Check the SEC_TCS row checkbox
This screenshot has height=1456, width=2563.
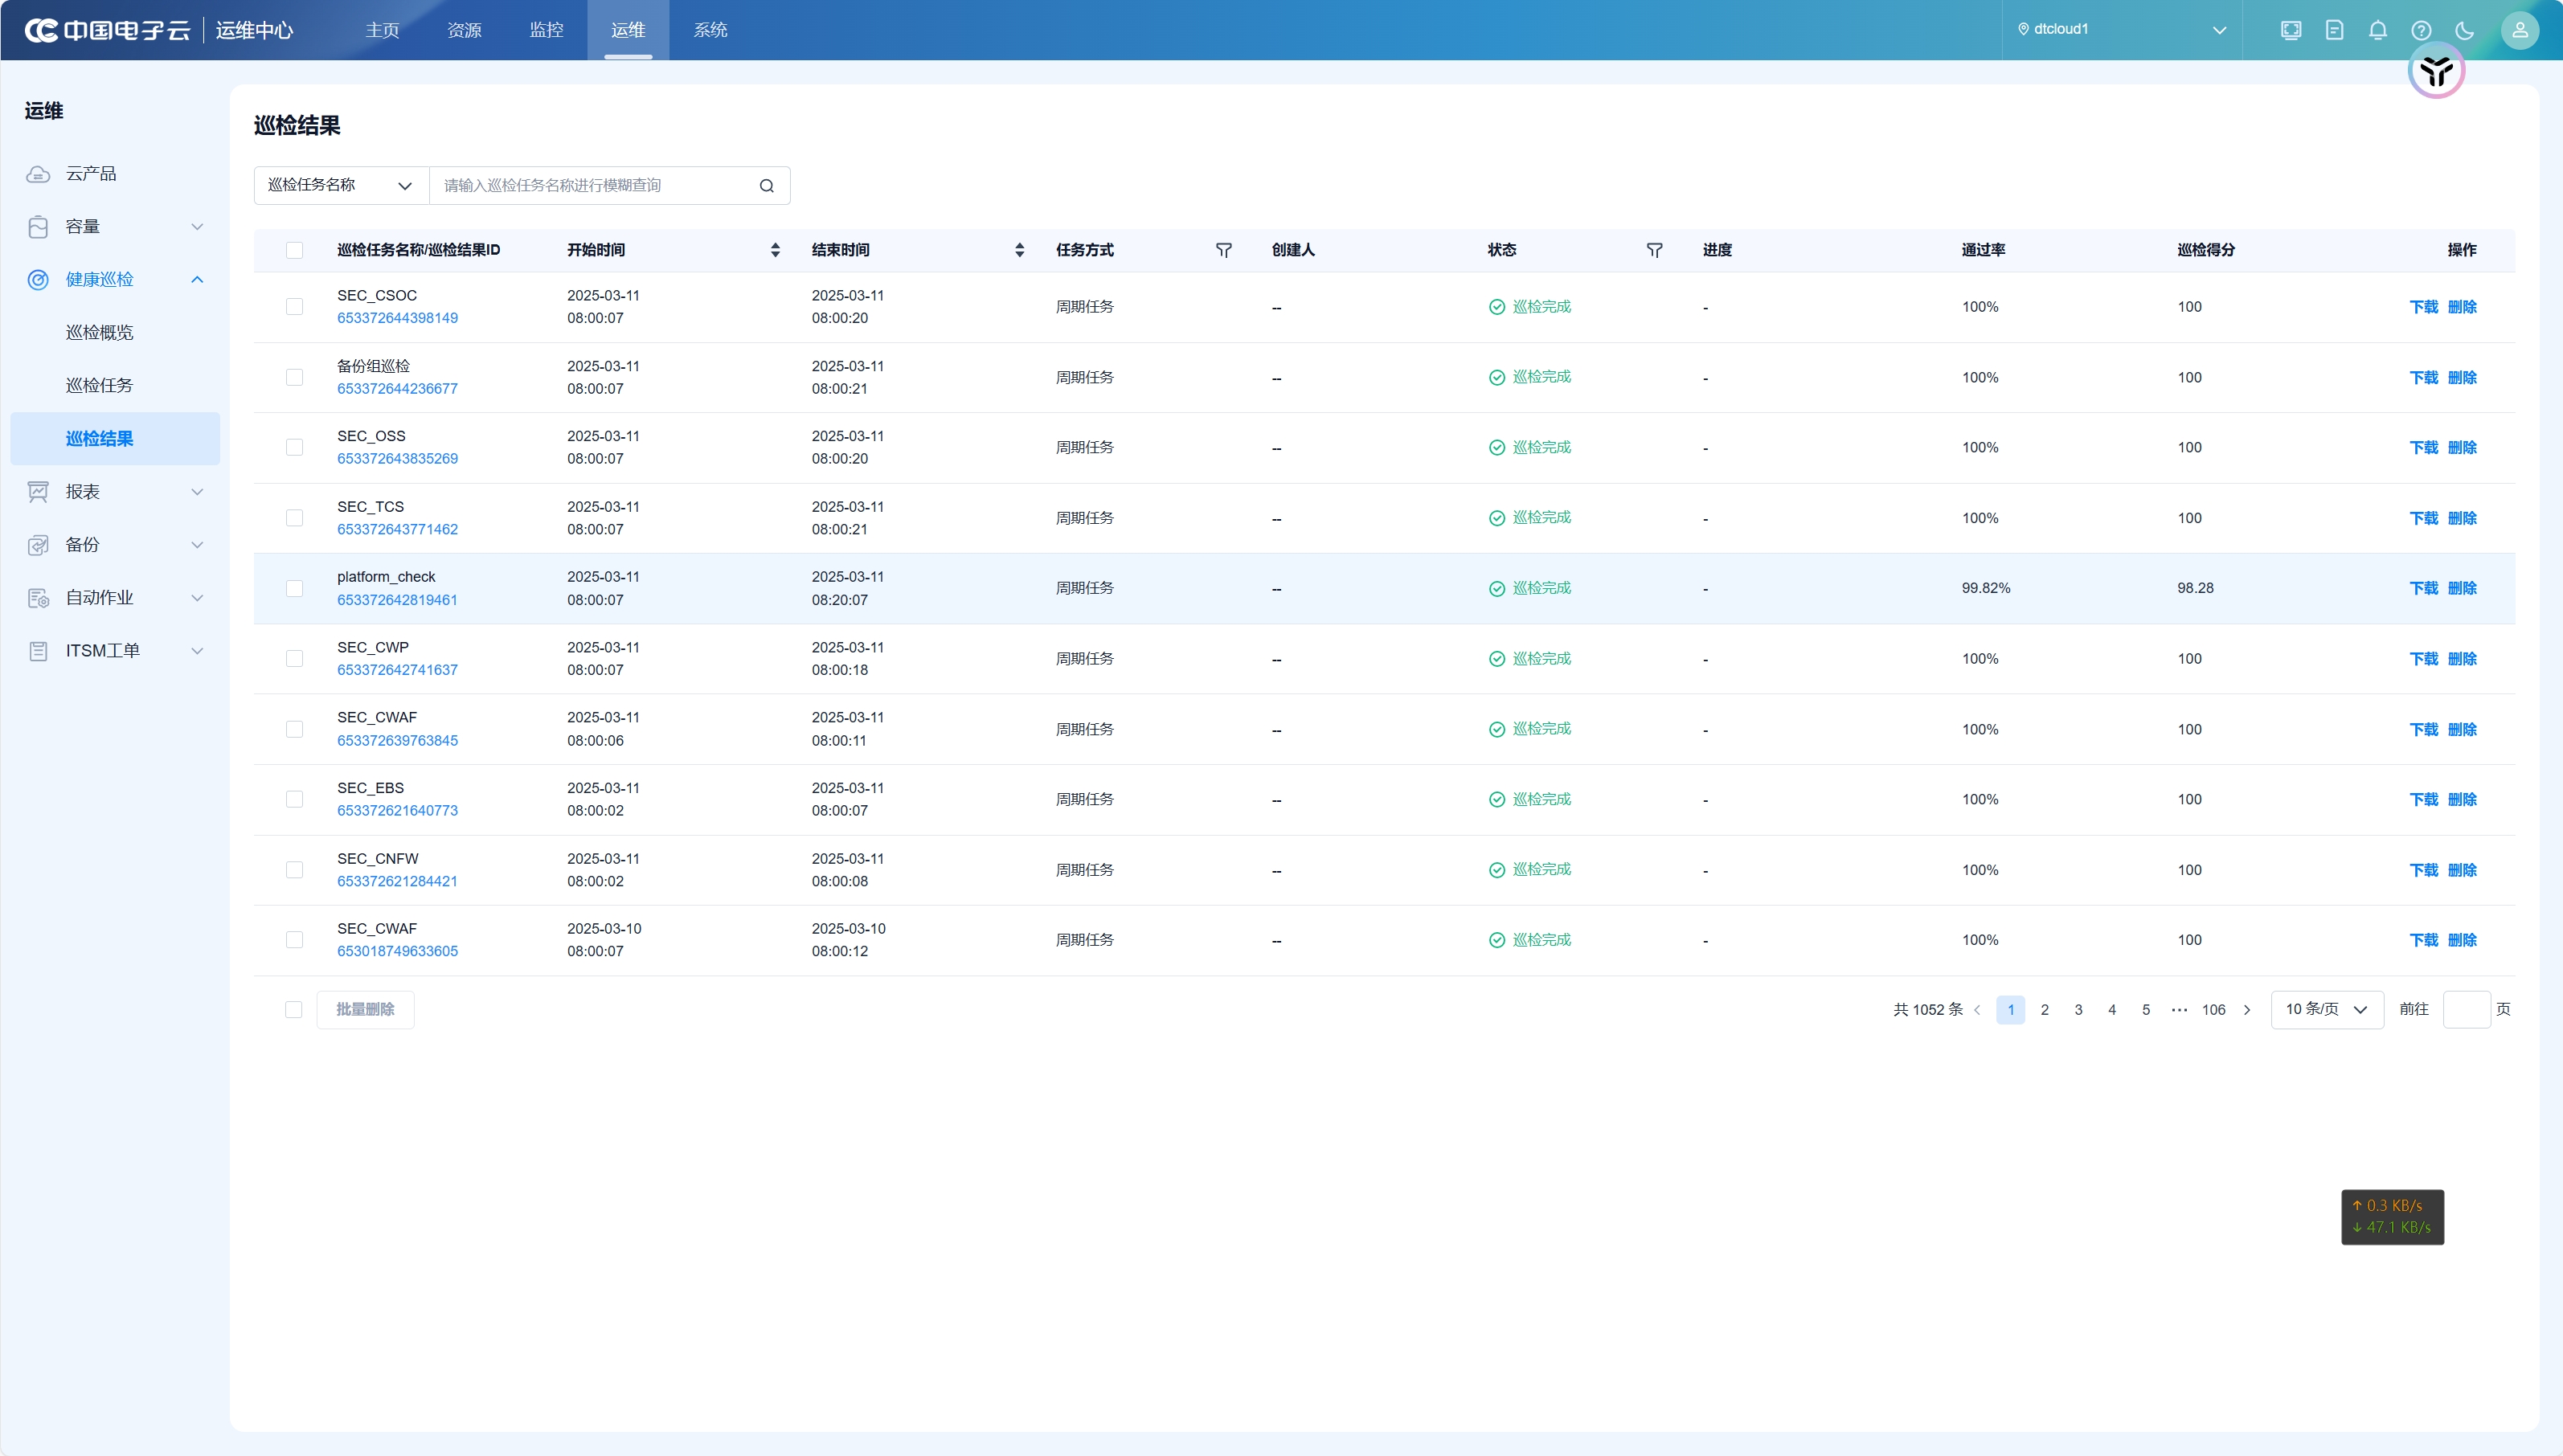pyautogui.click(x=294, y=518)
